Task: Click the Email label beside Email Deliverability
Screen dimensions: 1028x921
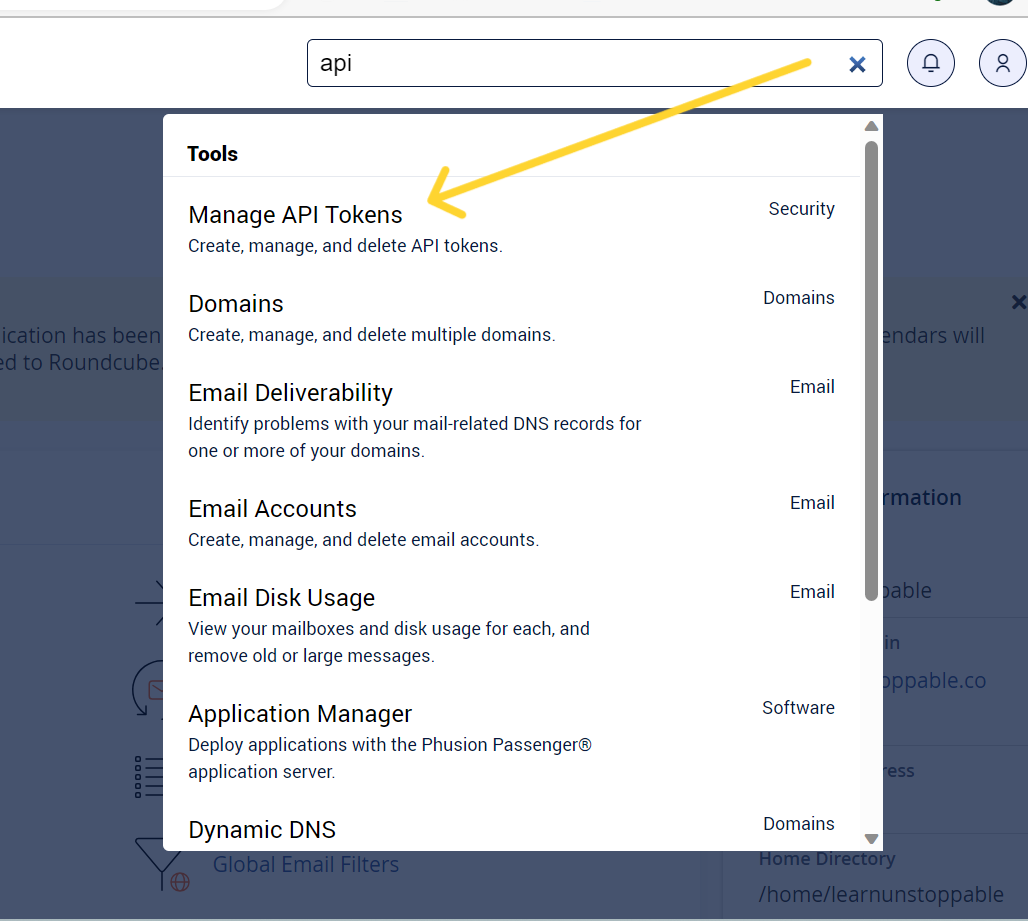Action: pos(812,387)
